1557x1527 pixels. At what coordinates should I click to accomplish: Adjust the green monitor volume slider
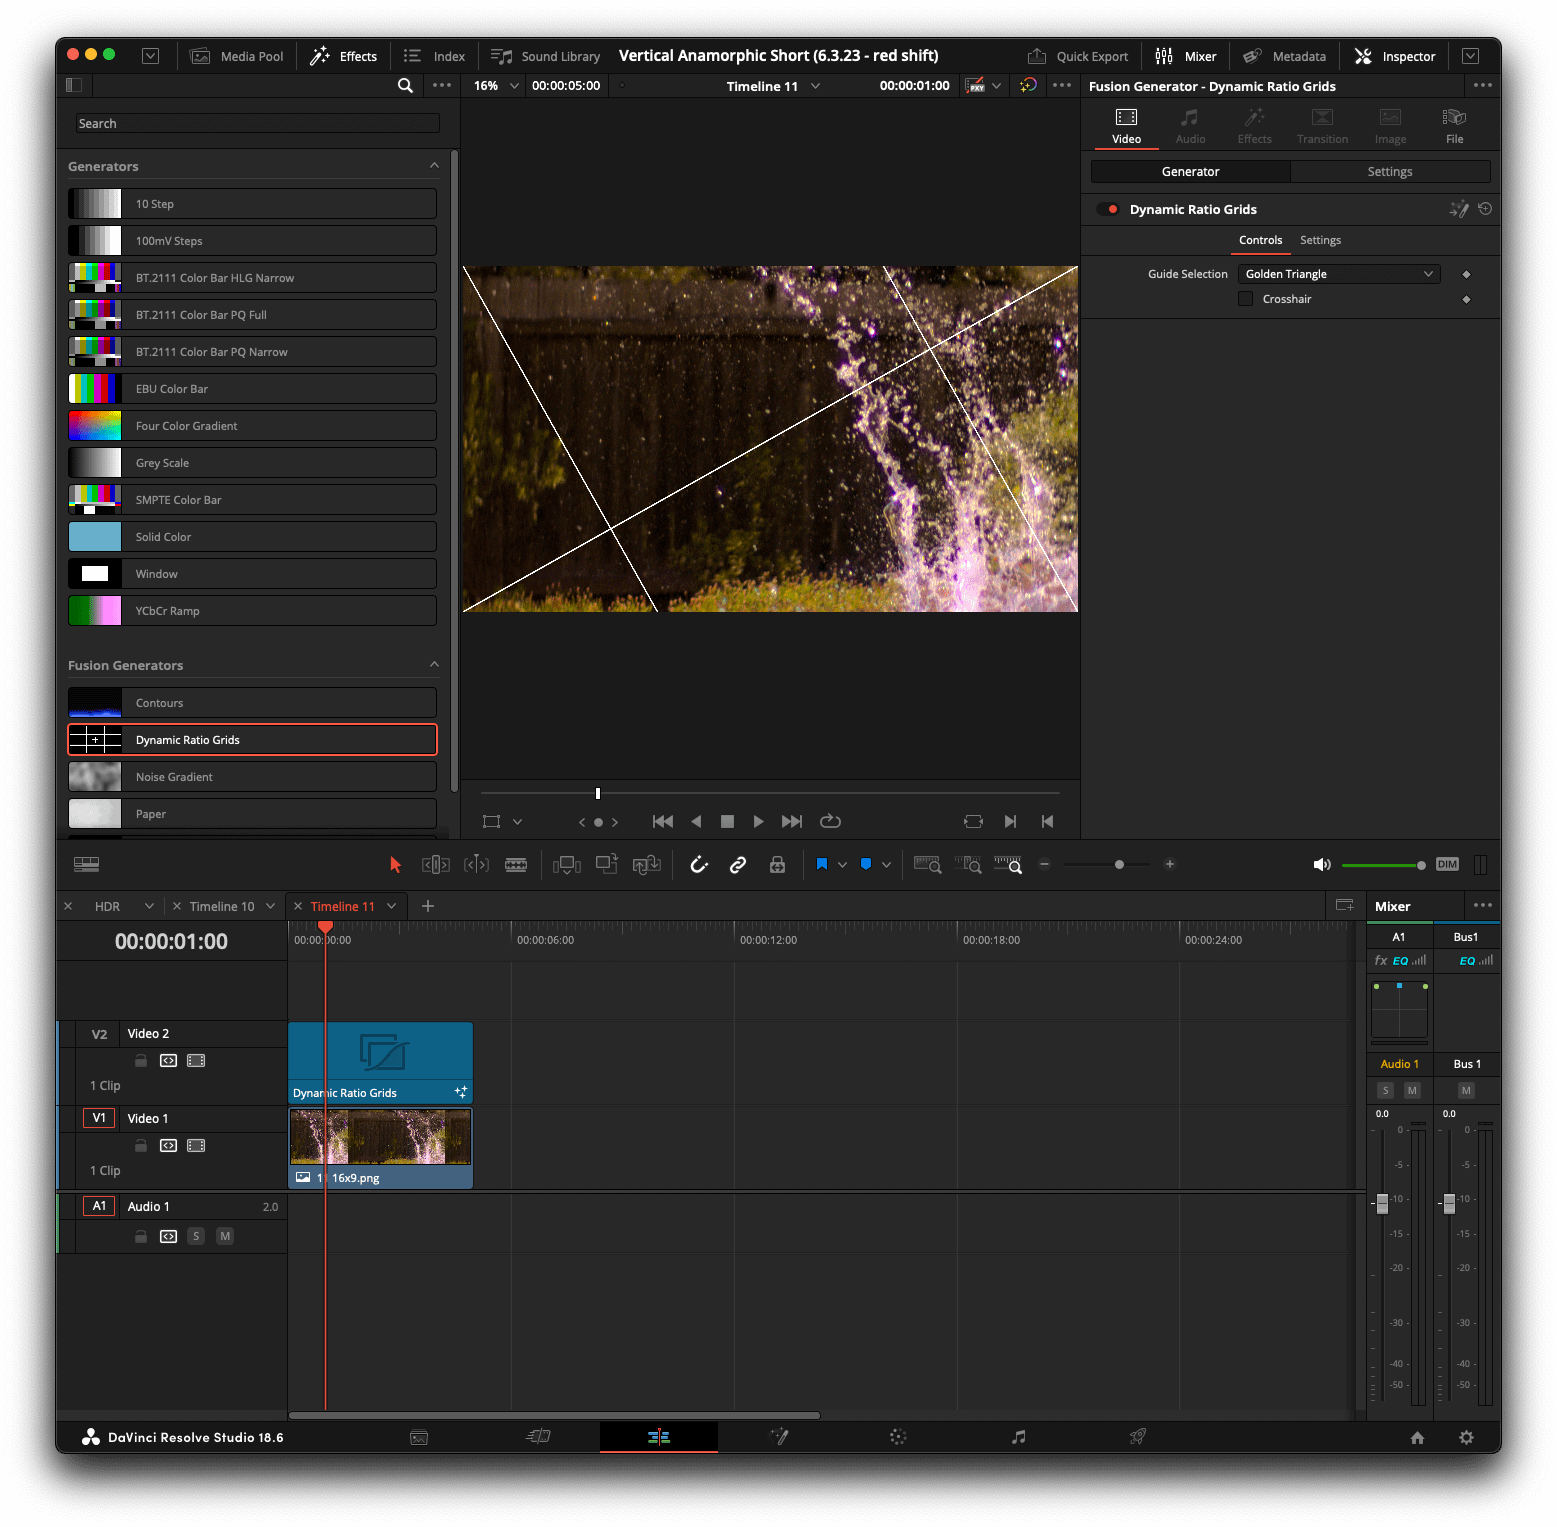1383,865
